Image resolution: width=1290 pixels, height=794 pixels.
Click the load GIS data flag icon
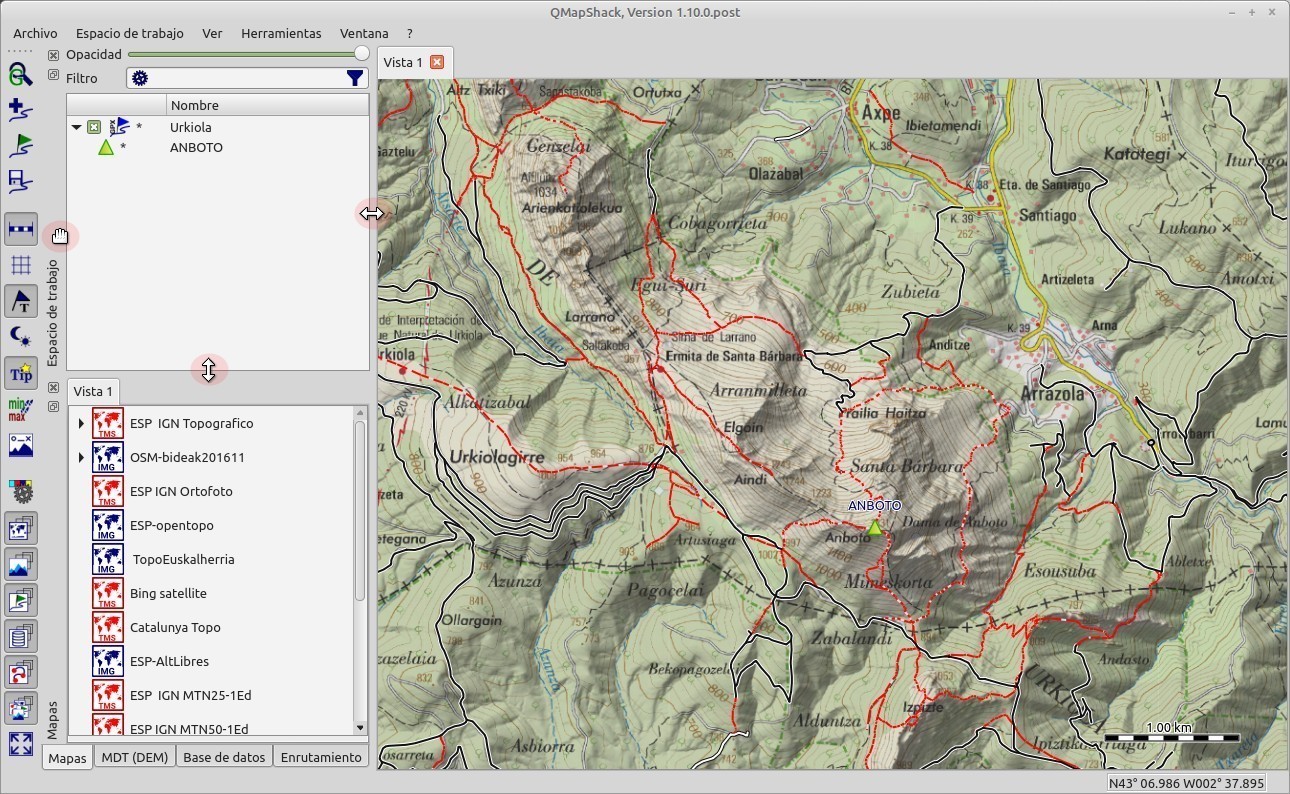tap(21, 146)
